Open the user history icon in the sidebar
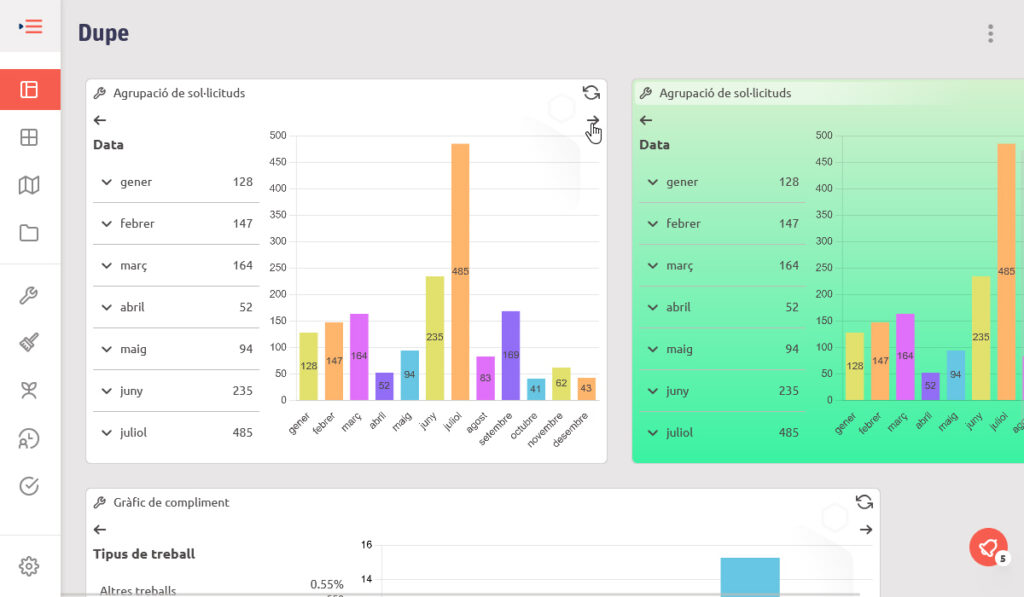This screenshot has width=1024, height=597. [x=29, y=438]
